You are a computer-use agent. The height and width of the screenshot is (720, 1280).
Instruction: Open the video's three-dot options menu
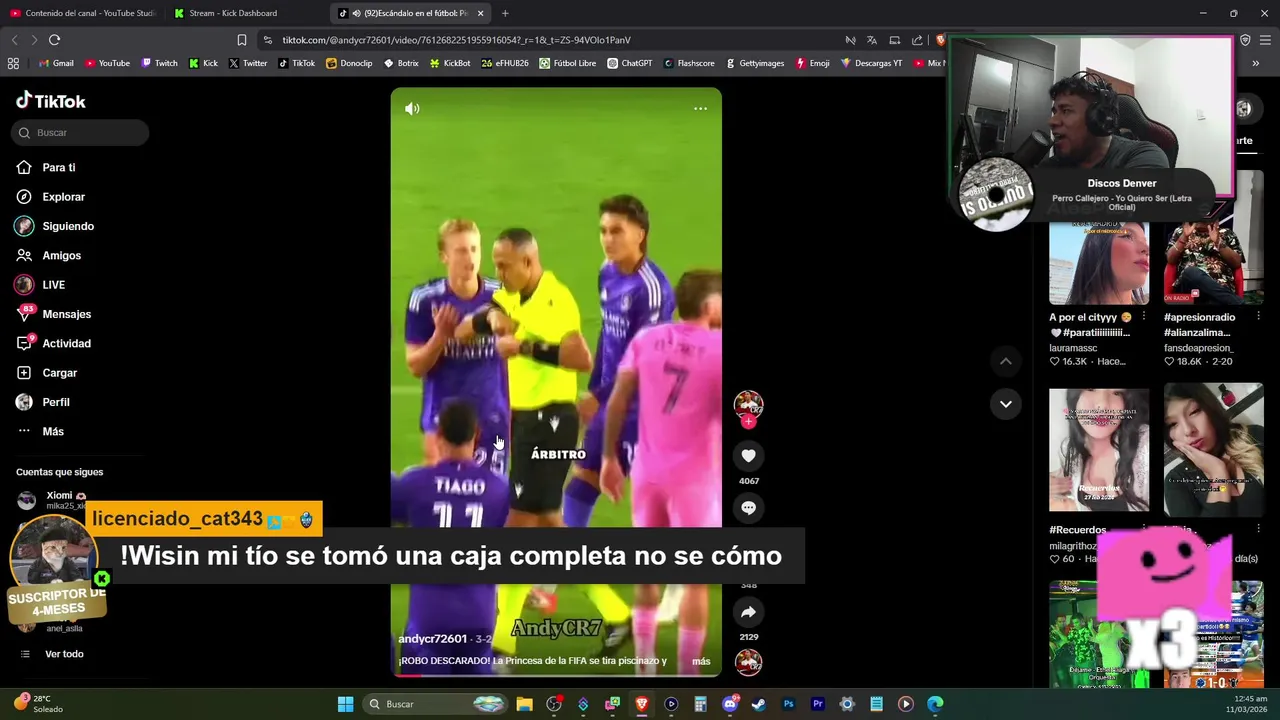tap(700, 108)
